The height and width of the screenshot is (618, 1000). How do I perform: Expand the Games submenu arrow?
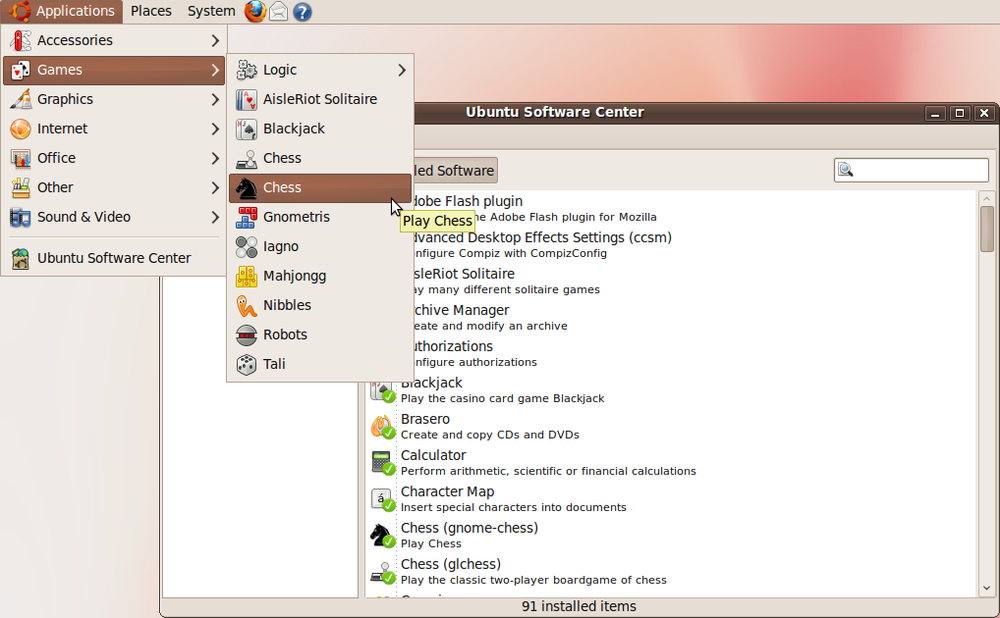pyautogui.click(x=215, y=70)
